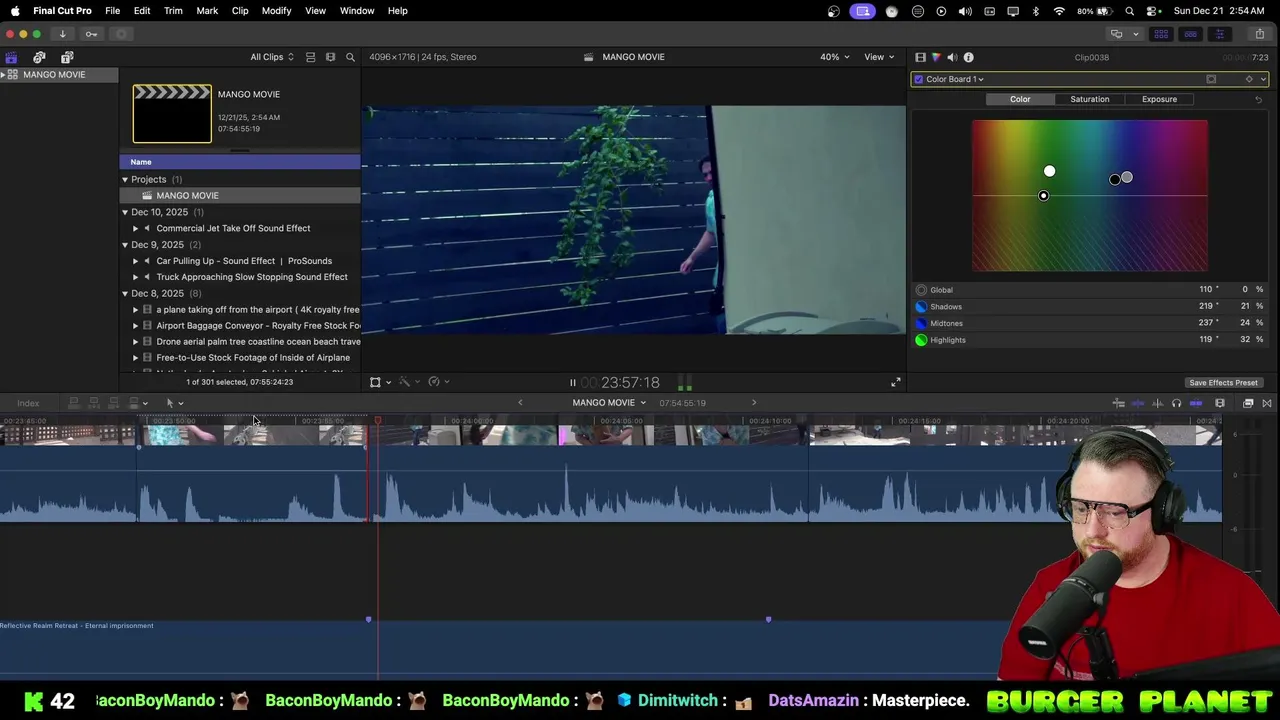Show the Photos and Audio sidebar
This screenshot has width=1280, height=720.
pos(39,57)
